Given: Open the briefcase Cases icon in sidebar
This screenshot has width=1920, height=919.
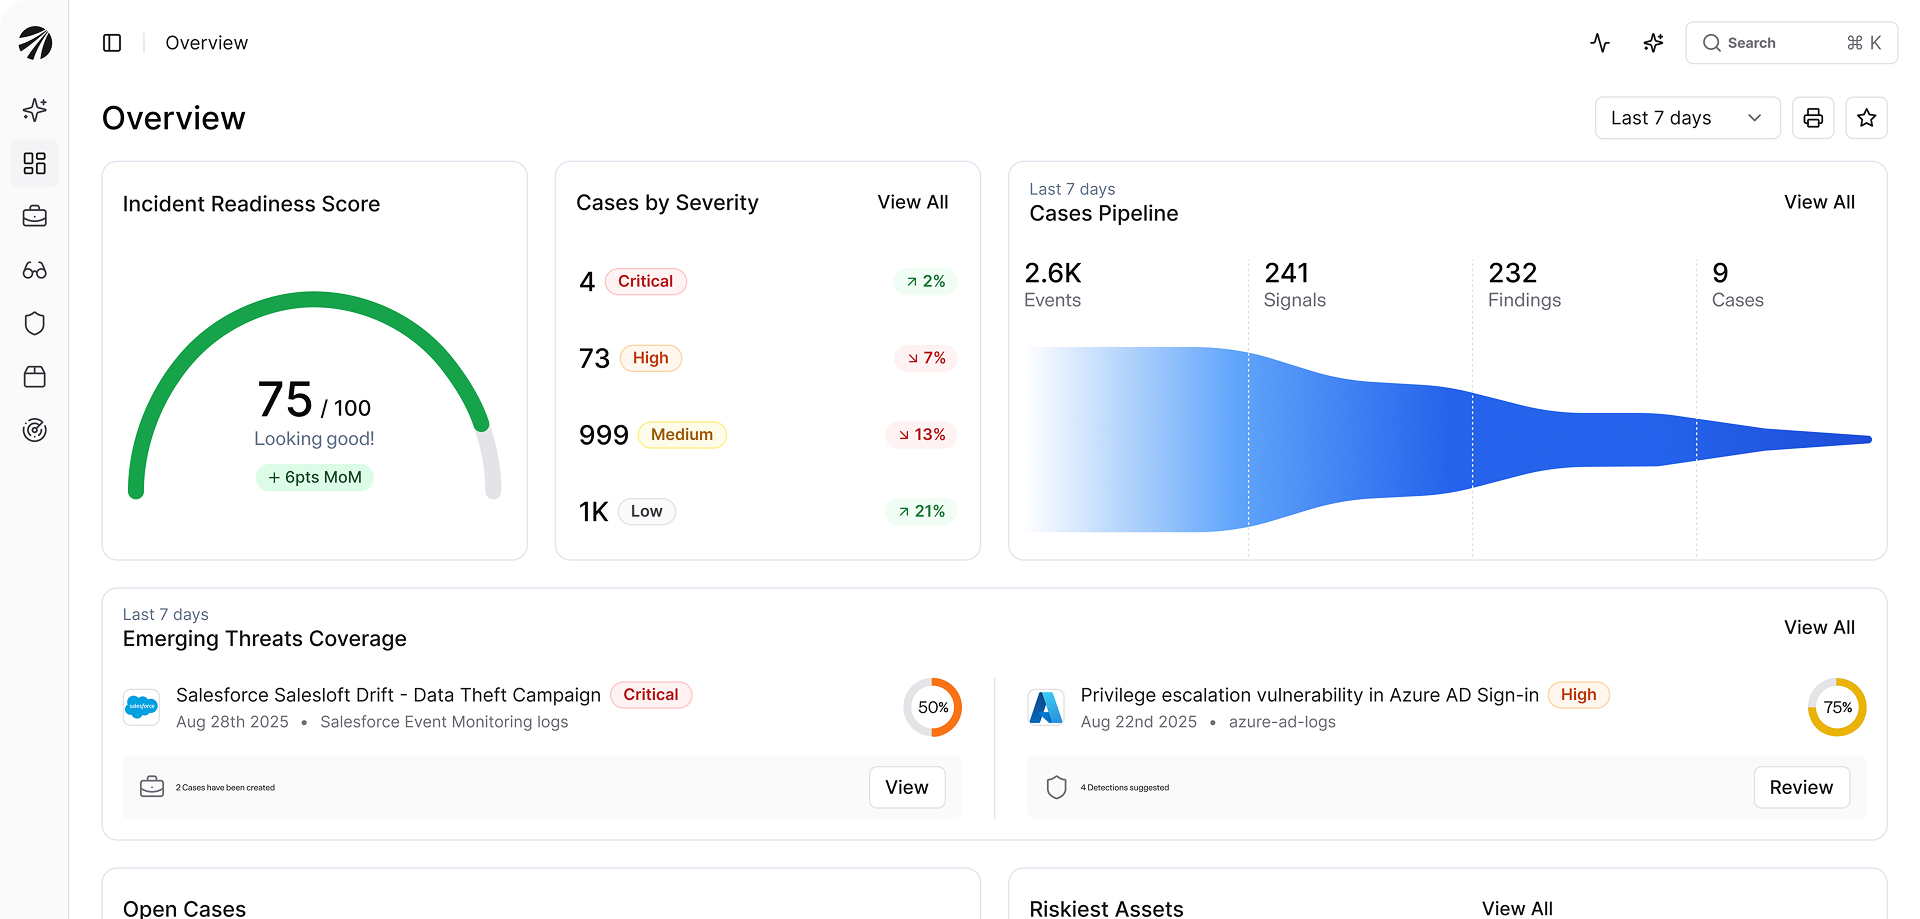Looking at the screenshot, I should tap(35, 217).
